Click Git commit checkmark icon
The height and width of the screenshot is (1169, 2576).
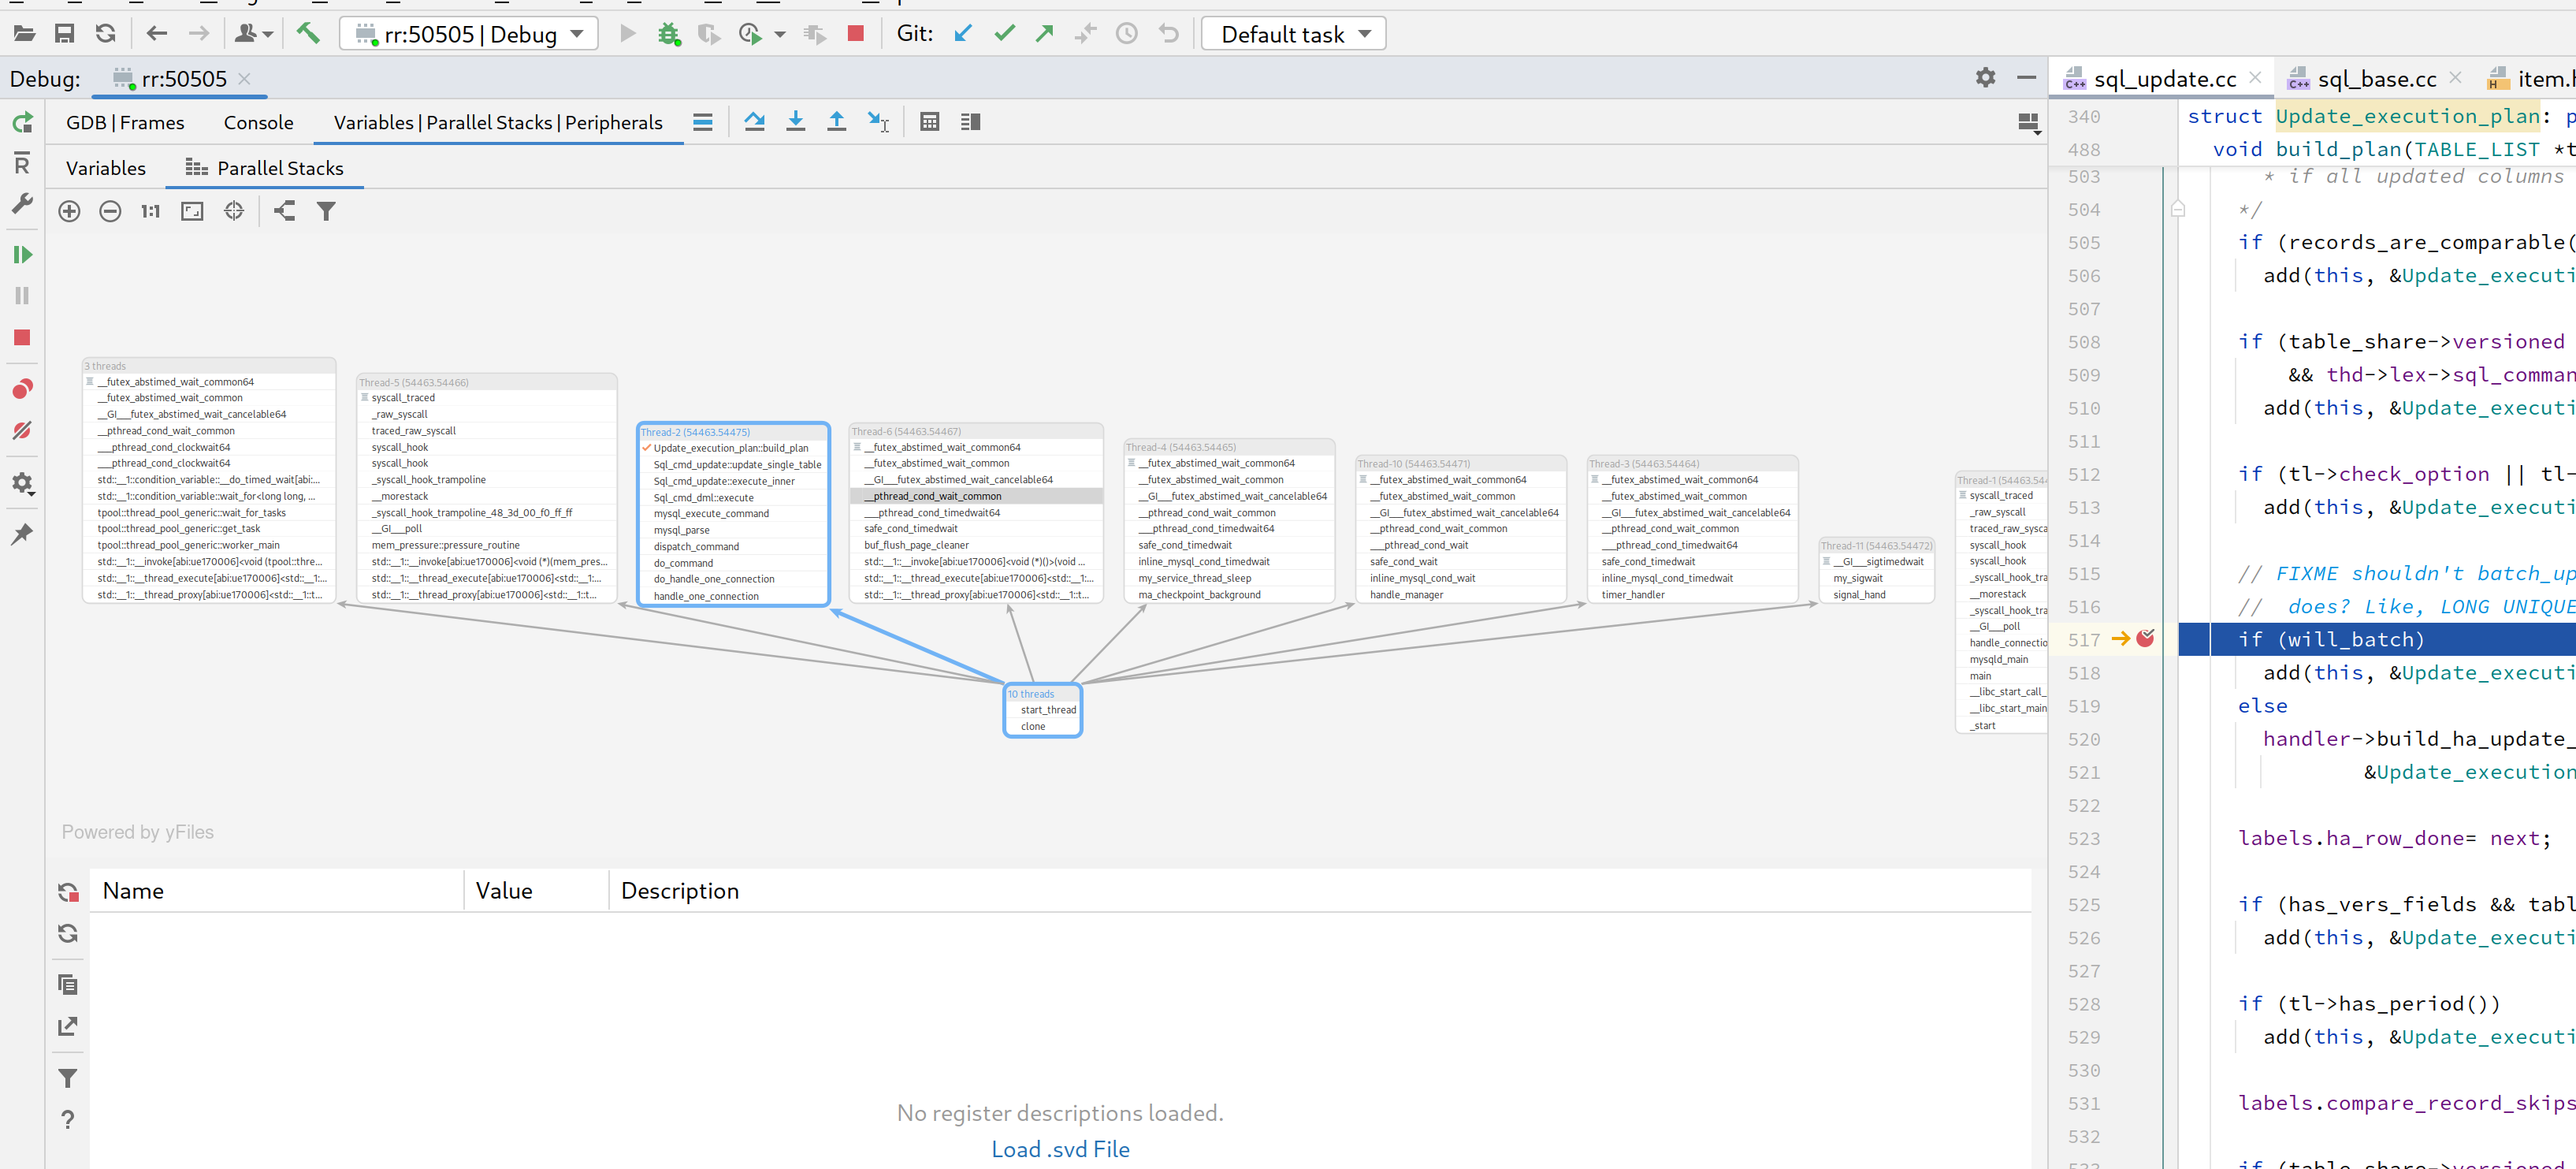tap(1004, 33)
